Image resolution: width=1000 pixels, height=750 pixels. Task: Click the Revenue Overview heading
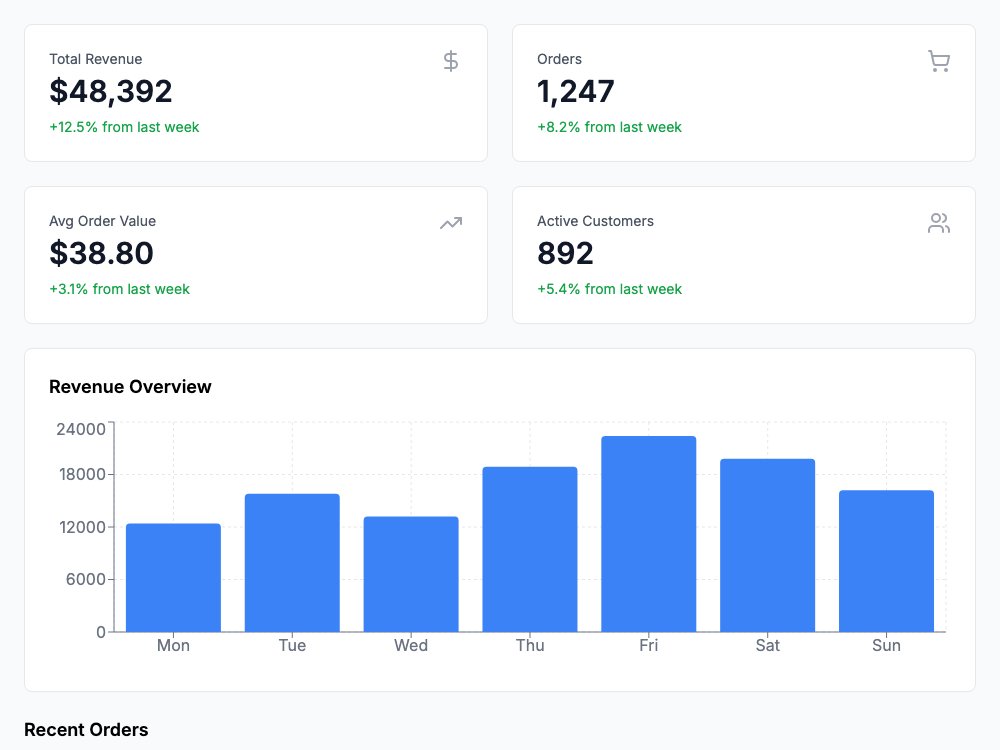(x=130, y=386)
